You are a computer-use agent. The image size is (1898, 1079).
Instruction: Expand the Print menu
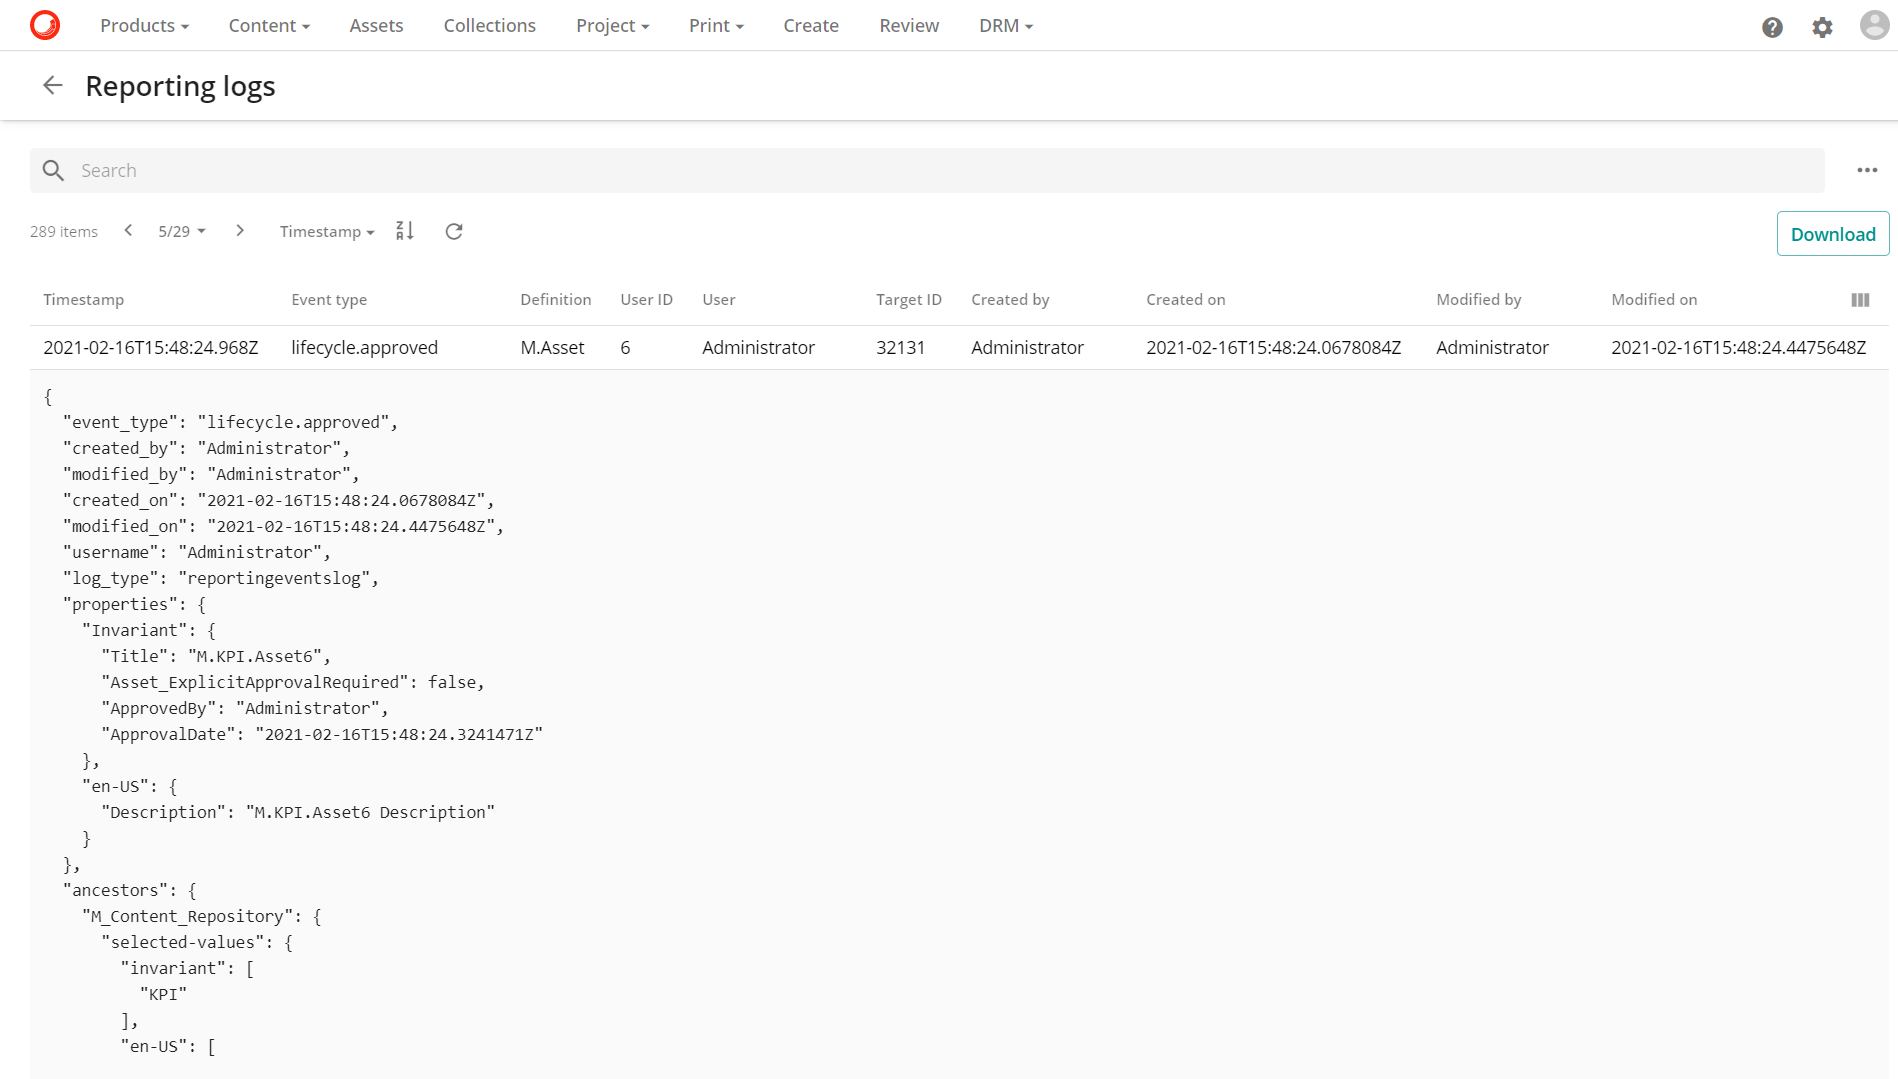pyautogui.click(x=716, y=26)
